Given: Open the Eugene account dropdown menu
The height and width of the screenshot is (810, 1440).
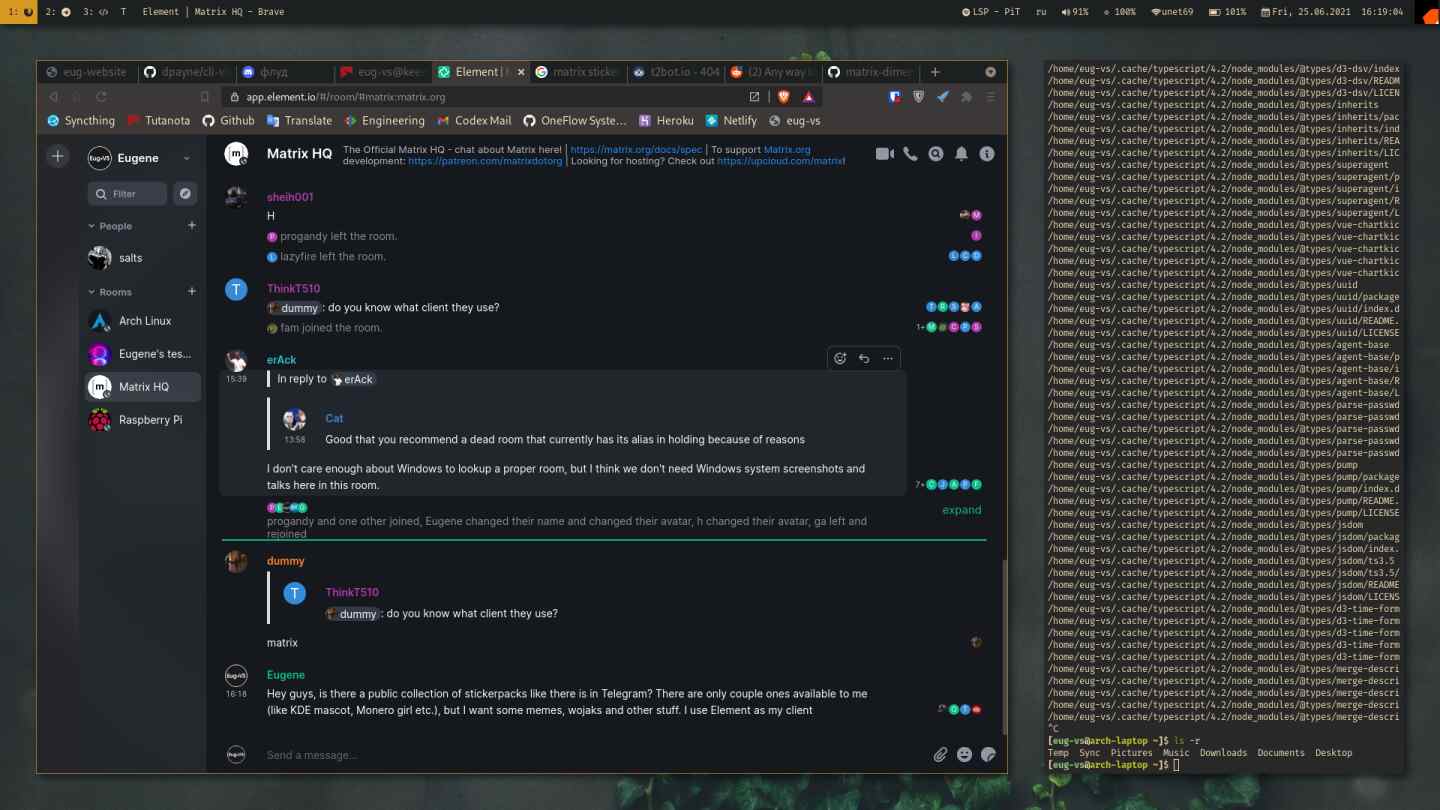Looking at the screenshot, I should pyautogui.click(x=186, y=158).
